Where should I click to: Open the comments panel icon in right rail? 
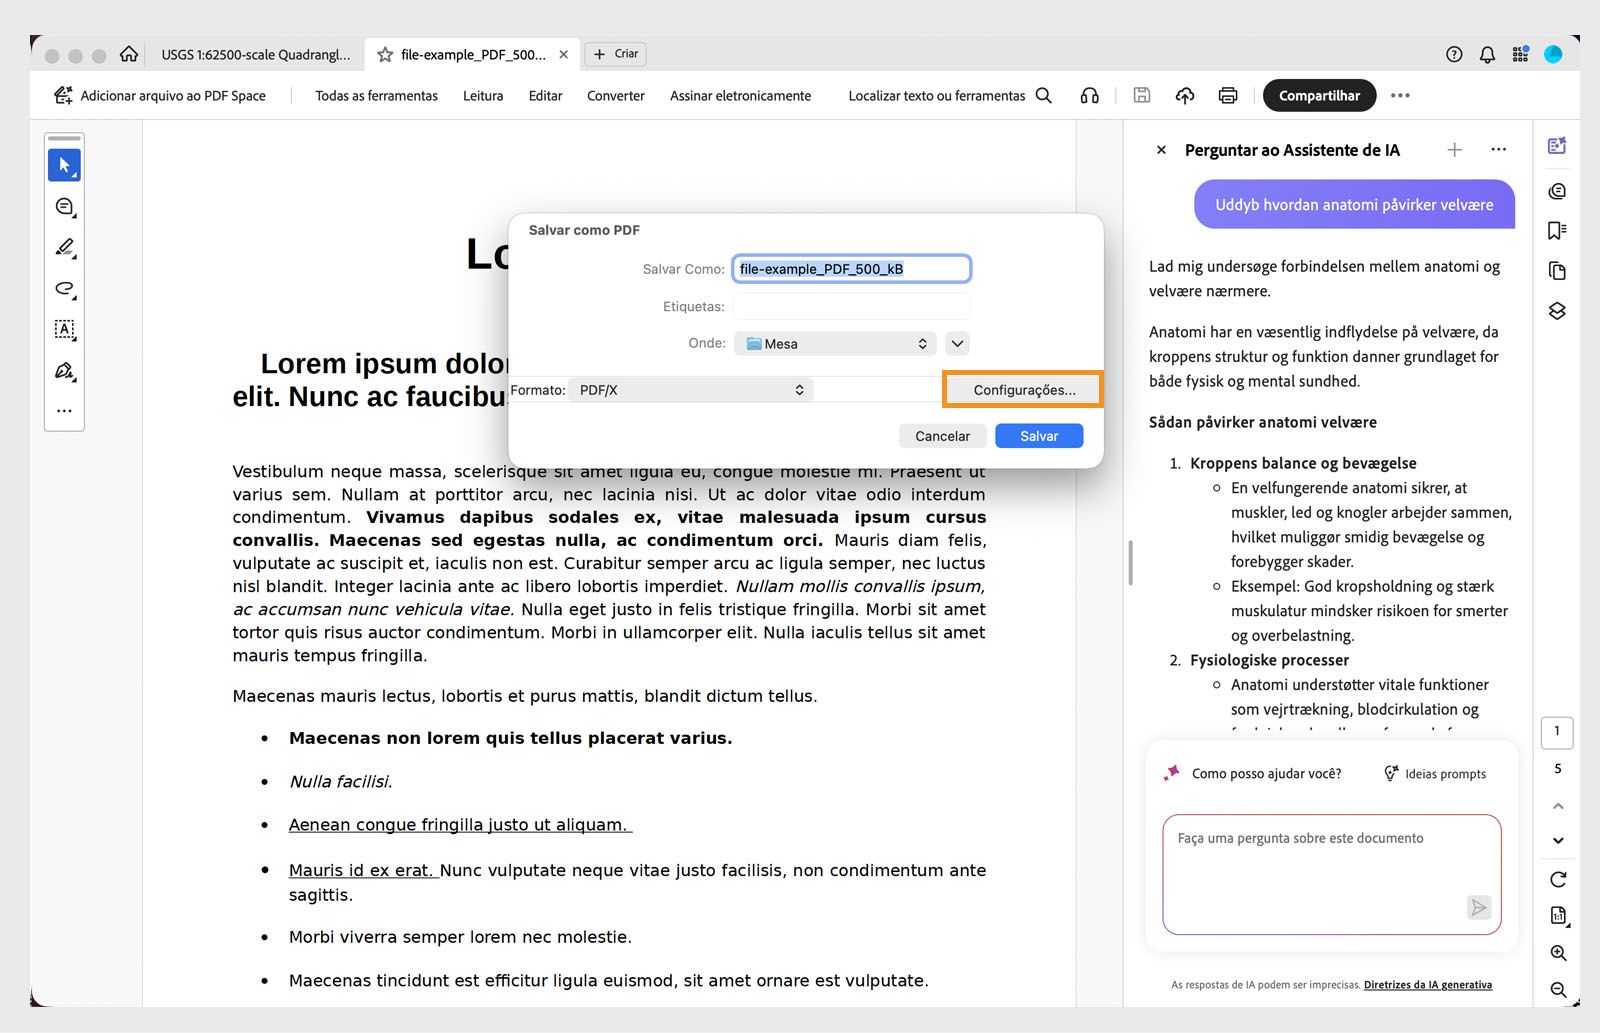[x=1557, y=191]
